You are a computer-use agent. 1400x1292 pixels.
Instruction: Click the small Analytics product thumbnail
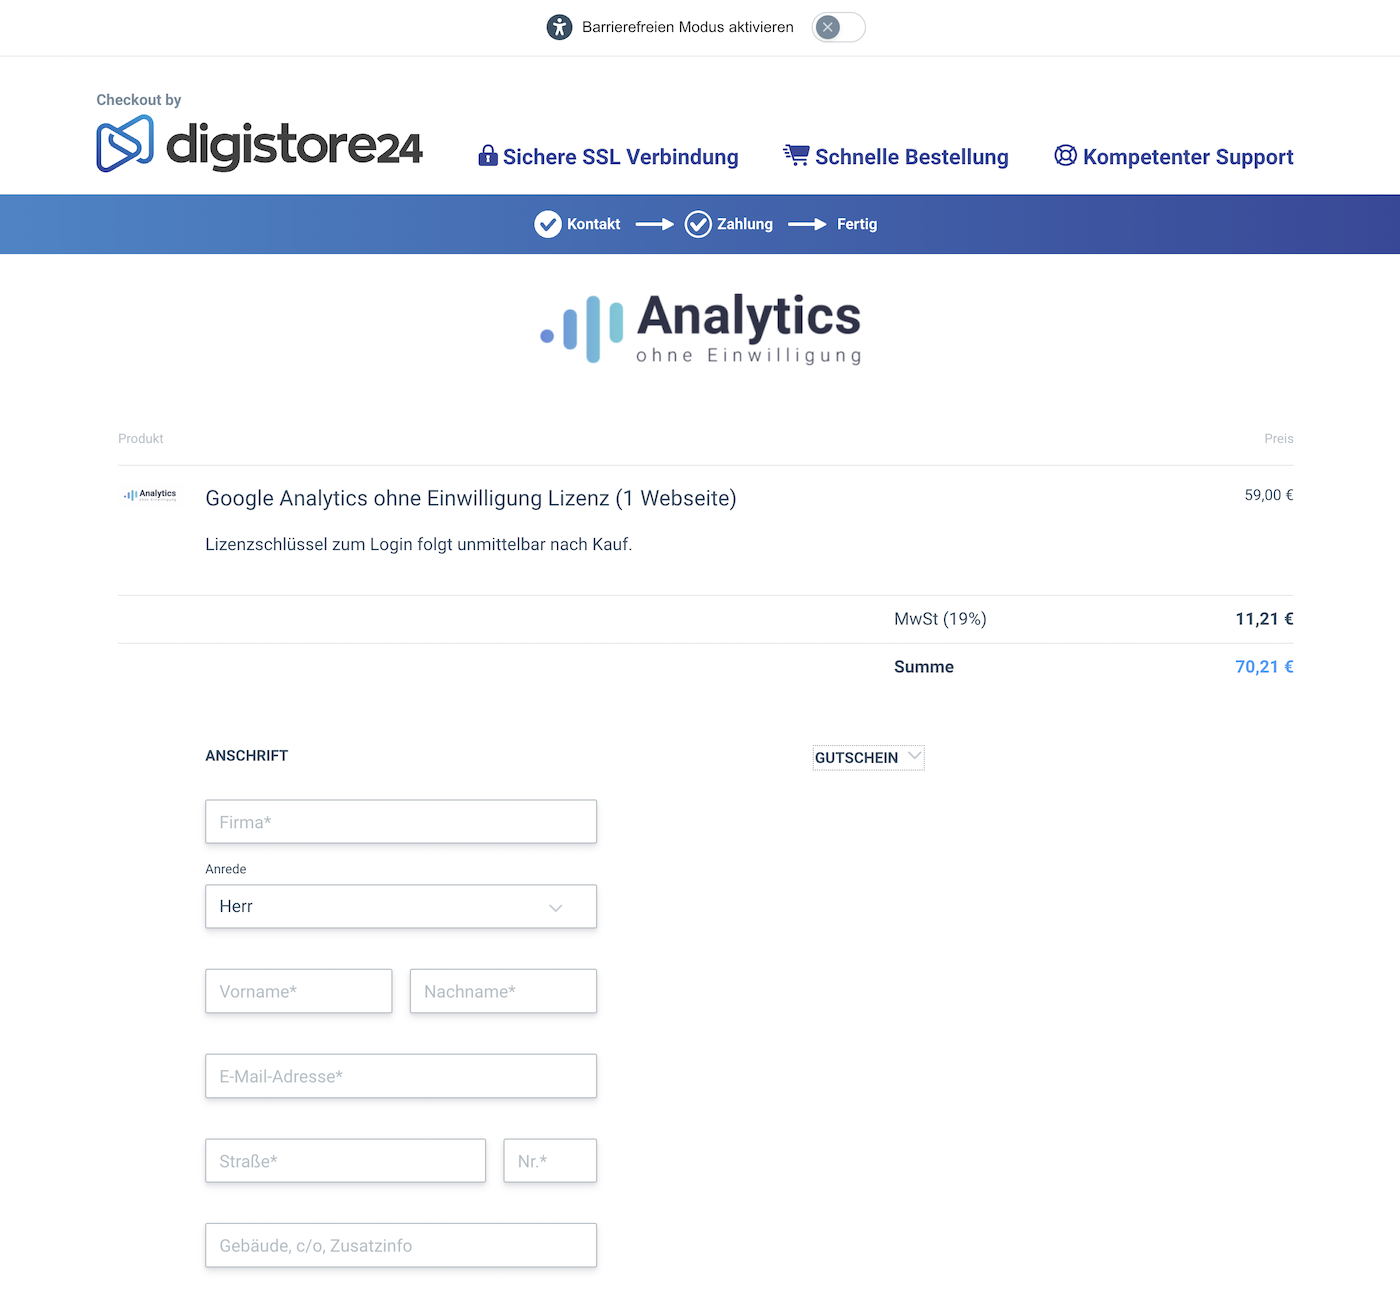click(x=150, y=495)
